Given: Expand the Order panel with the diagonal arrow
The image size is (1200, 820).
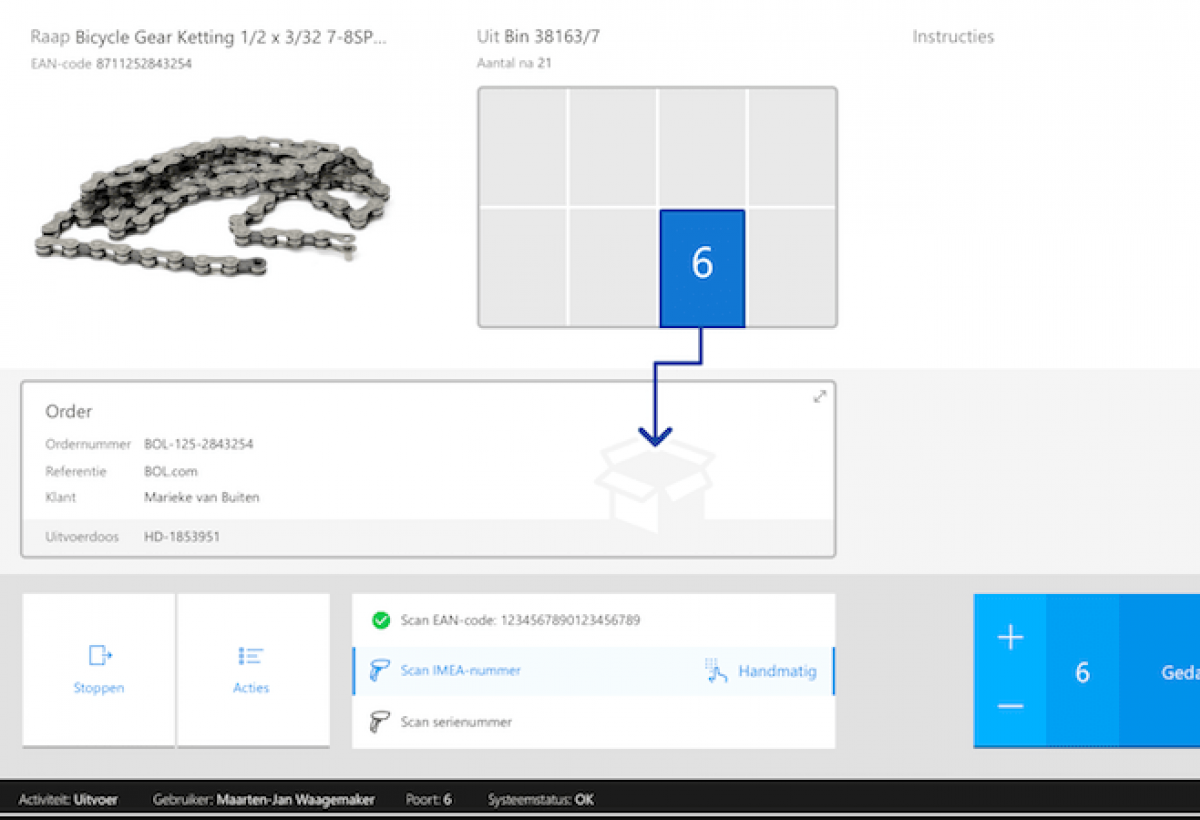Looking at the screenshot, I should [819, 396].
